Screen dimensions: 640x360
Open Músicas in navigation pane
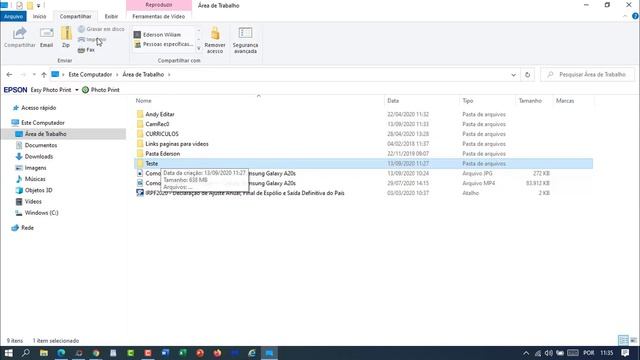[x=35, y=179]
